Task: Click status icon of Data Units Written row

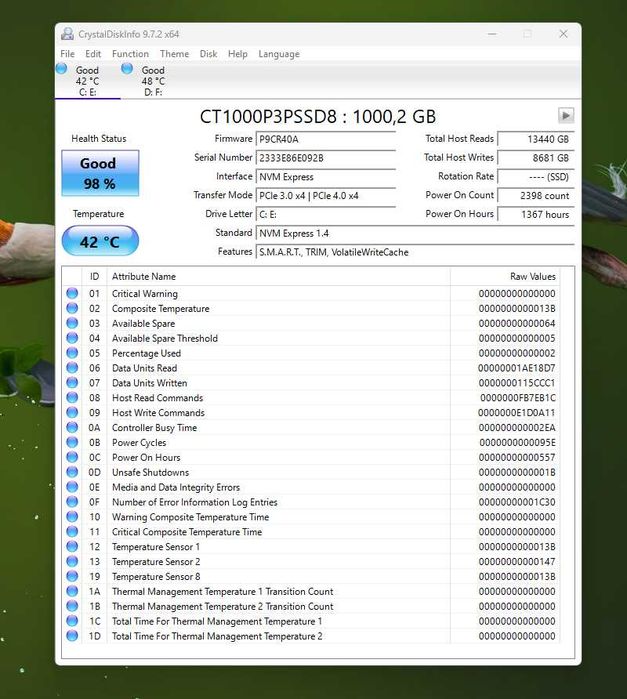Action: (72, 382)
